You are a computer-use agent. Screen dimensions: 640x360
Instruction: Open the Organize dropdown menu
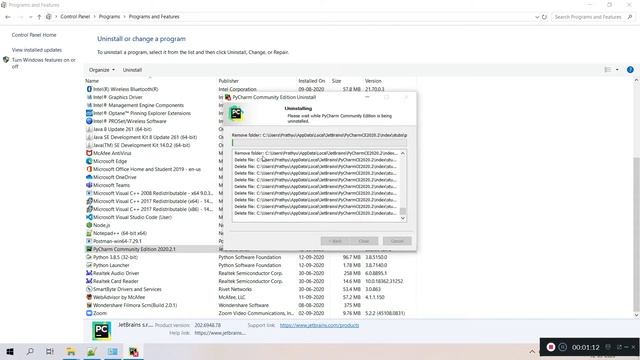[x=102, y=70]
